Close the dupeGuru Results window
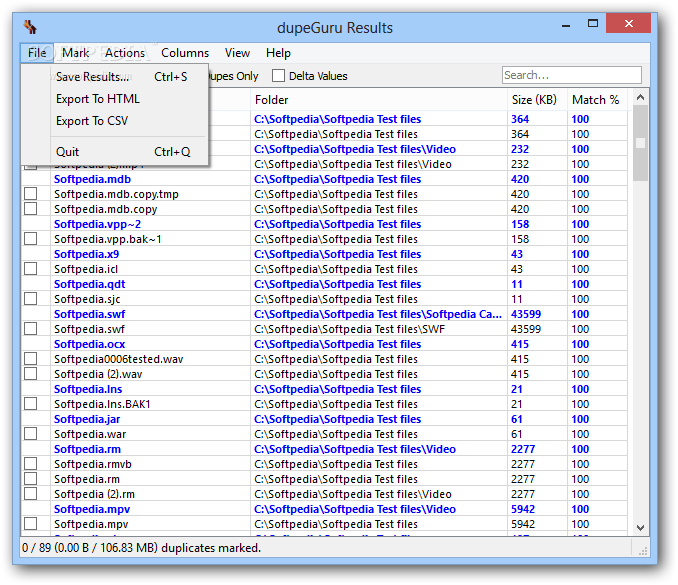Viewport: 678px width, 585px height. [x=628, y=23]
